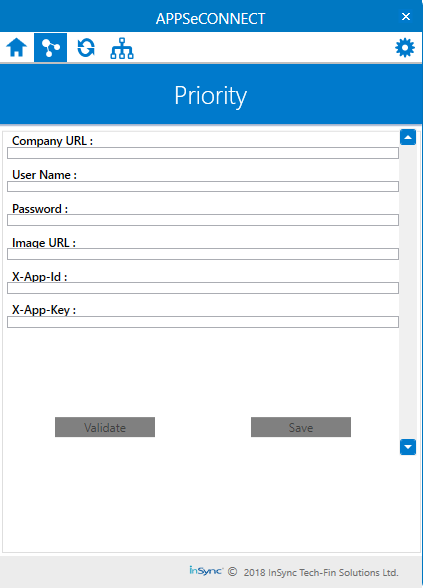
Task: Click the '2018 InSync Tech-Fin Solutions Ltd.' text
Action: click(321, 573)
